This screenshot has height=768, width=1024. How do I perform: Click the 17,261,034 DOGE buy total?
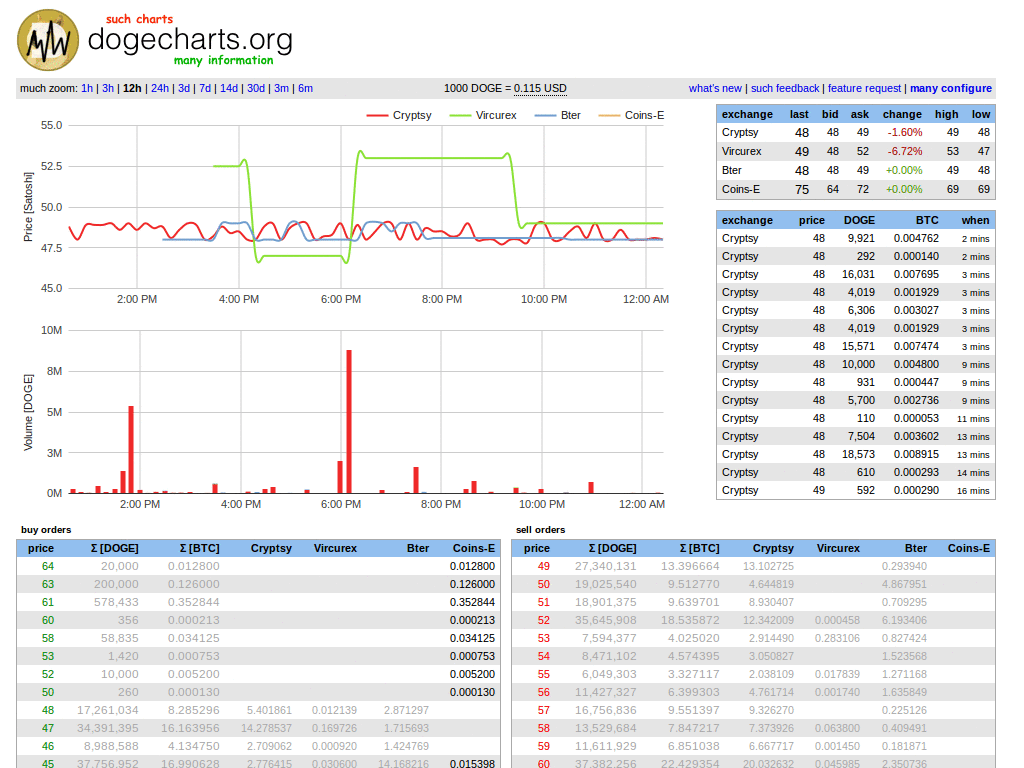pyautogui.click(x=108, y=711)
